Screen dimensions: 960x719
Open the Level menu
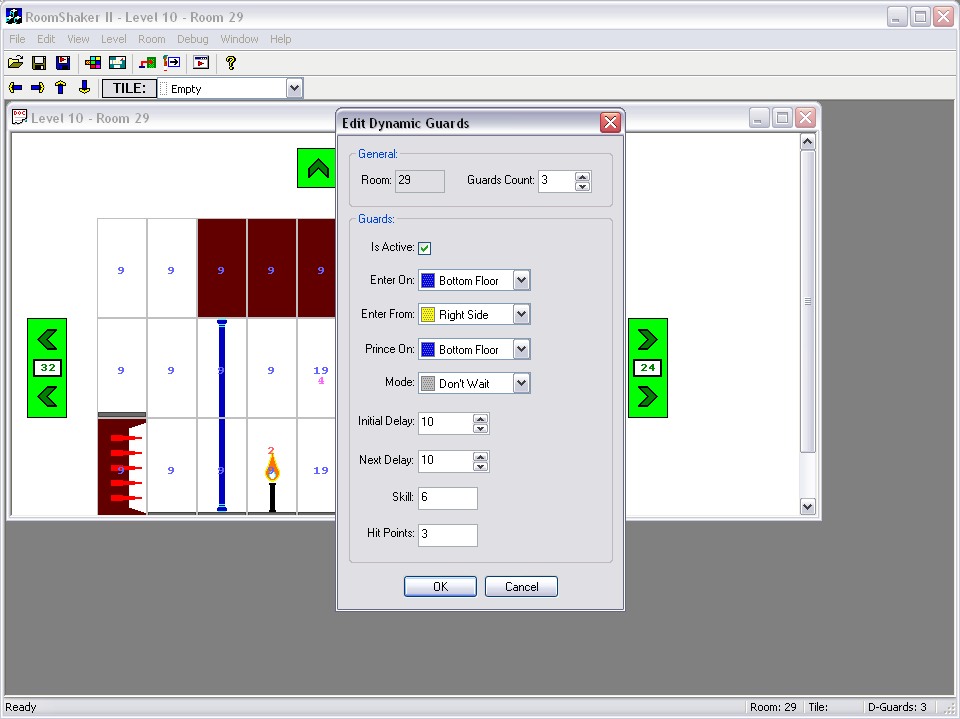point(113,39)
